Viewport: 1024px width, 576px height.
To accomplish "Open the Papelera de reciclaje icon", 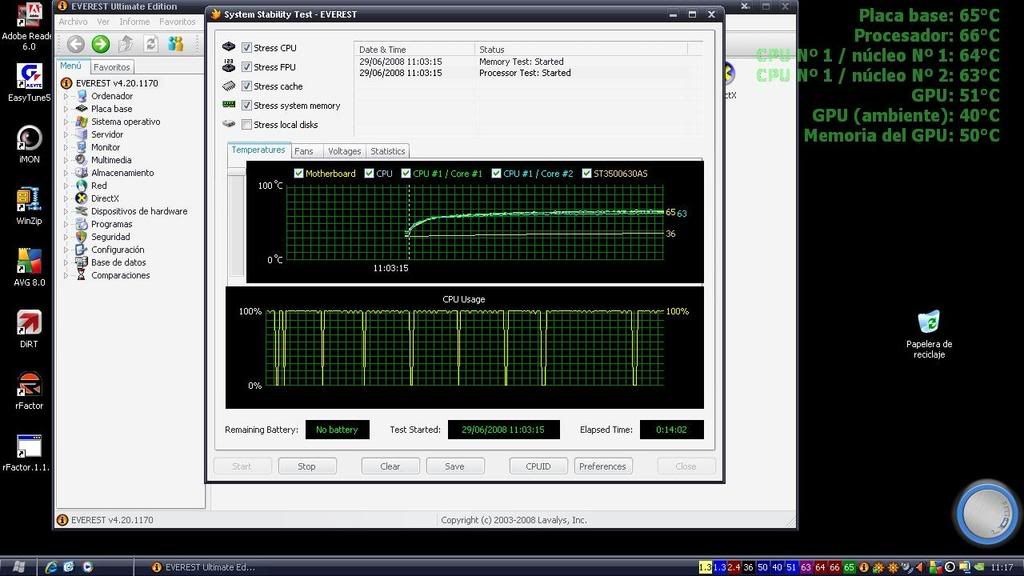I will [x=929, y=322].
